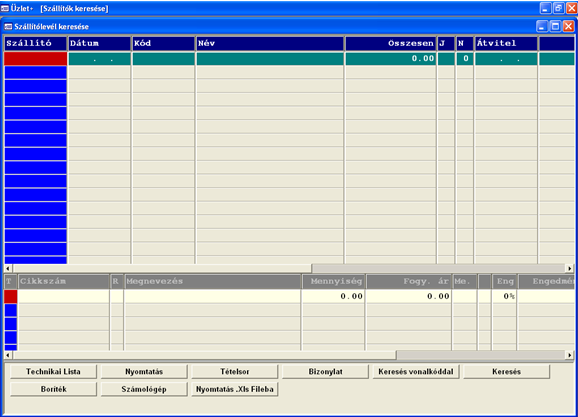Screen dimensions: 578x417
Task: Select the Átvitel column header
Action: click(506, 43)
